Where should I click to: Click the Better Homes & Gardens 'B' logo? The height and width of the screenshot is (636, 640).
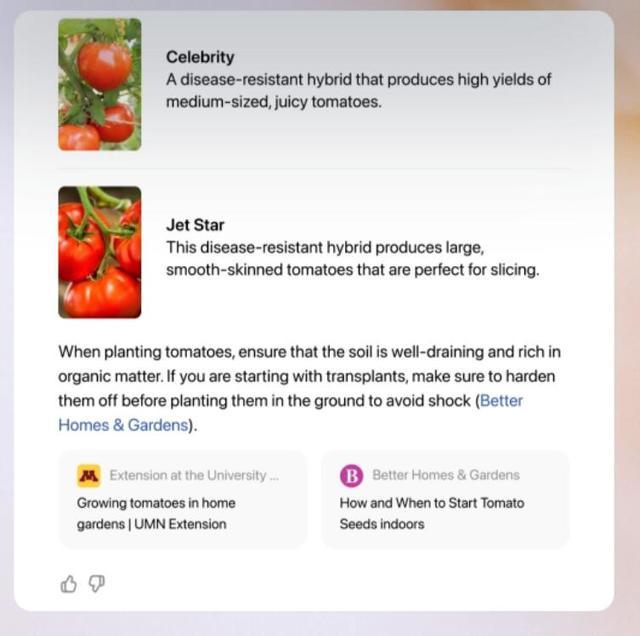coord(351,475)
